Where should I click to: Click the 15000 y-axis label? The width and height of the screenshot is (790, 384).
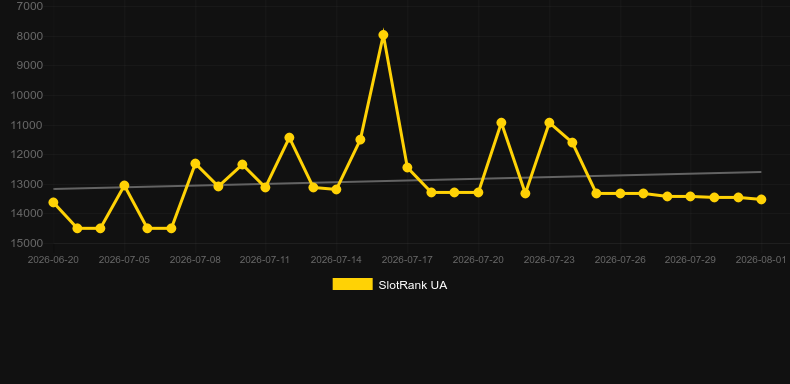(x=27, y=243)
